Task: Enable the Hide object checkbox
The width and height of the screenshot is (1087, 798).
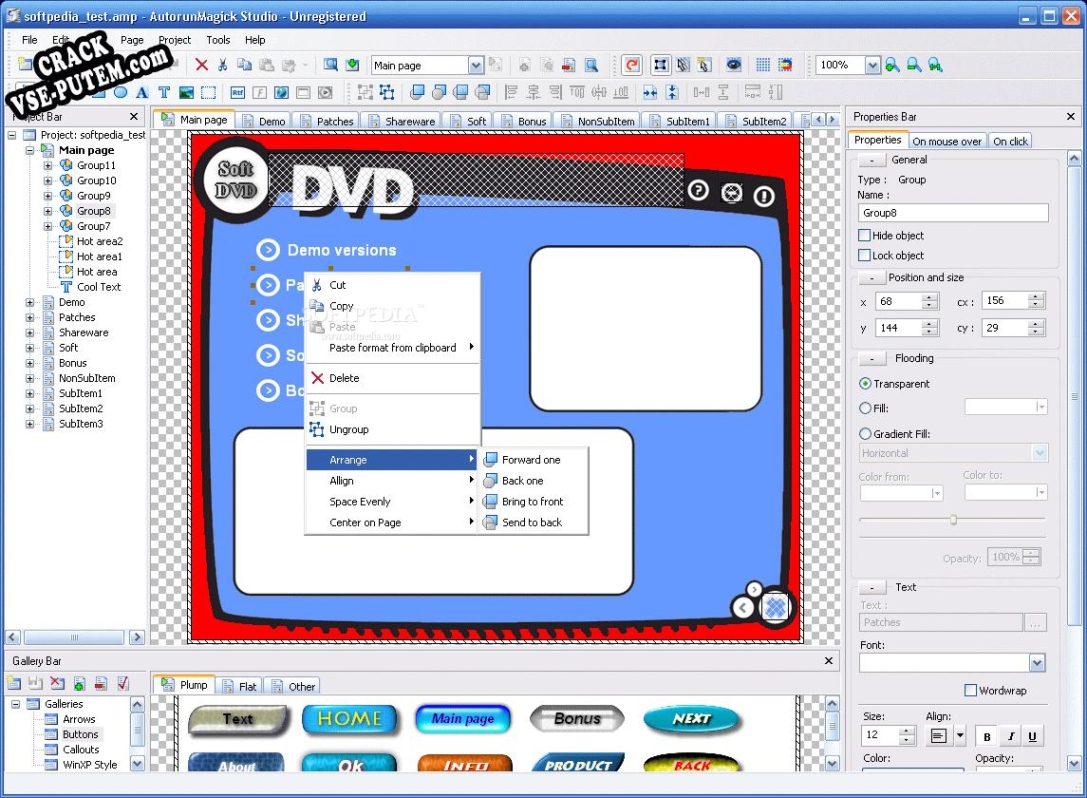Action: pyautogui.click(x=865, y=235)
